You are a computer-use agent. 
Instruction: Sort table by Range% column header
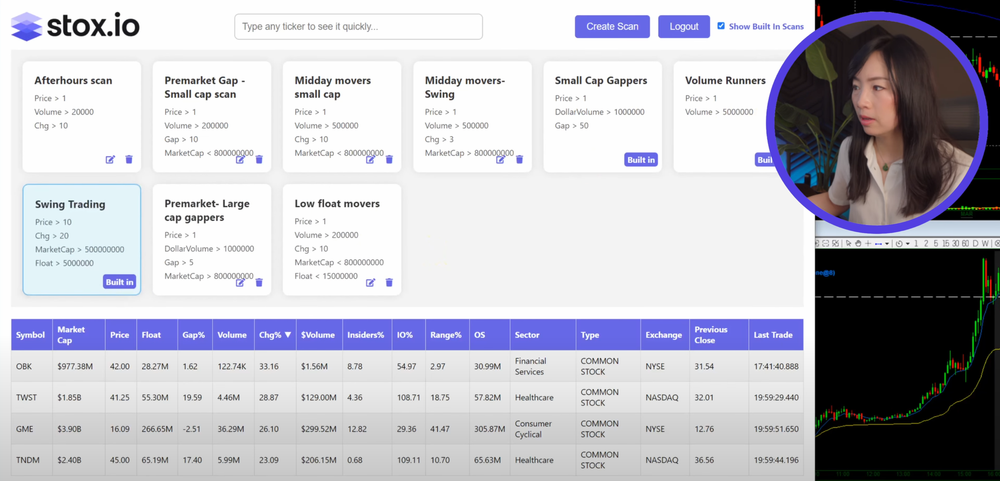pos(448,335)
